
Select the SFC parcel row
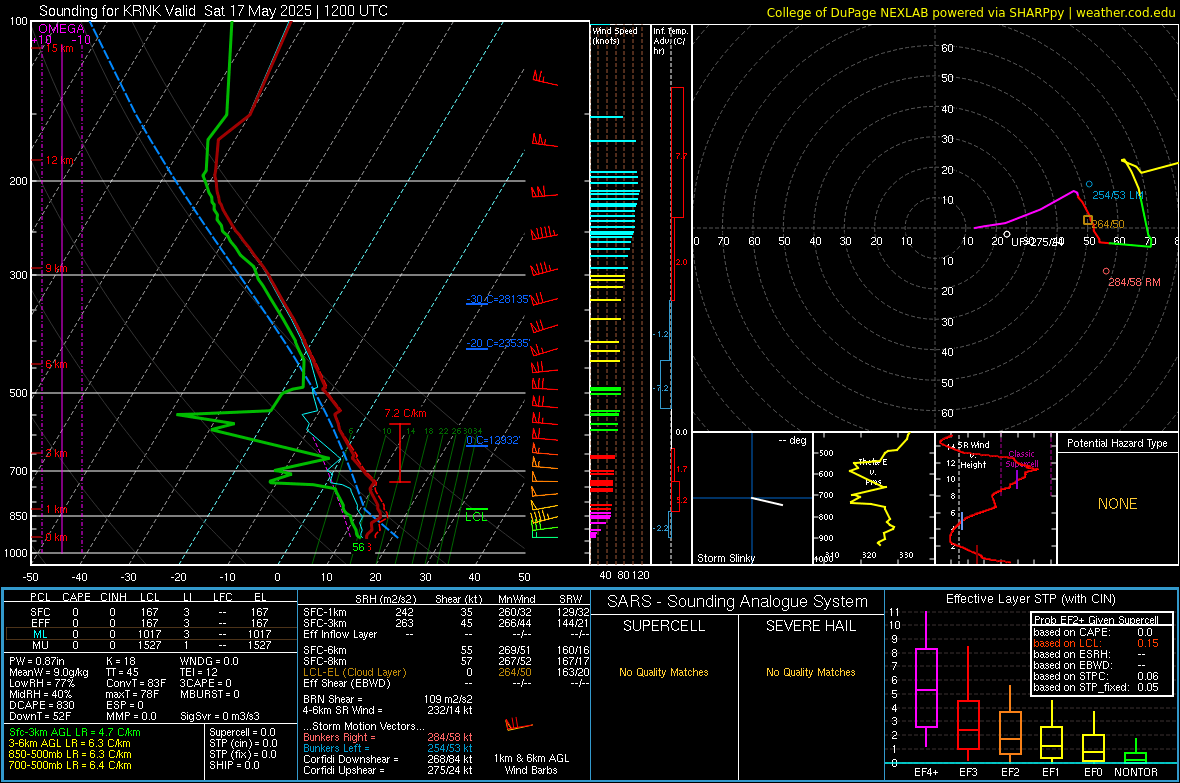pos(149,612)
